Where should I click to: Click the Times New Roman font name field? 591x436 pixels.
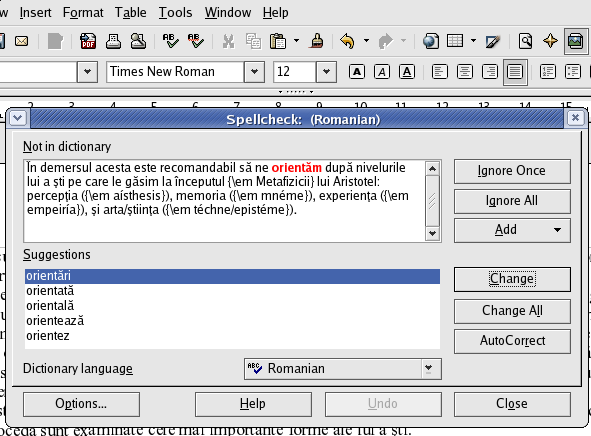coord(175,72)
